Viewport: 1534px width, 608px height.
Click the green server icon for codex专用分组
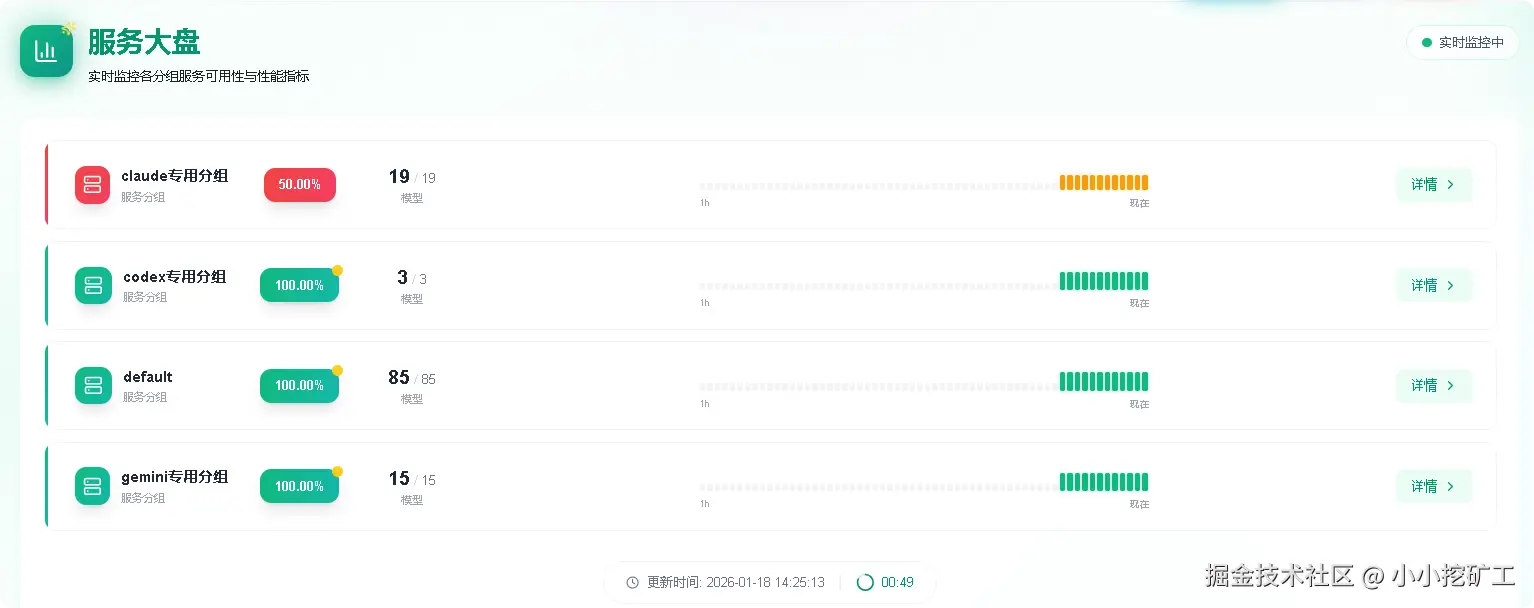coord(93,285)
